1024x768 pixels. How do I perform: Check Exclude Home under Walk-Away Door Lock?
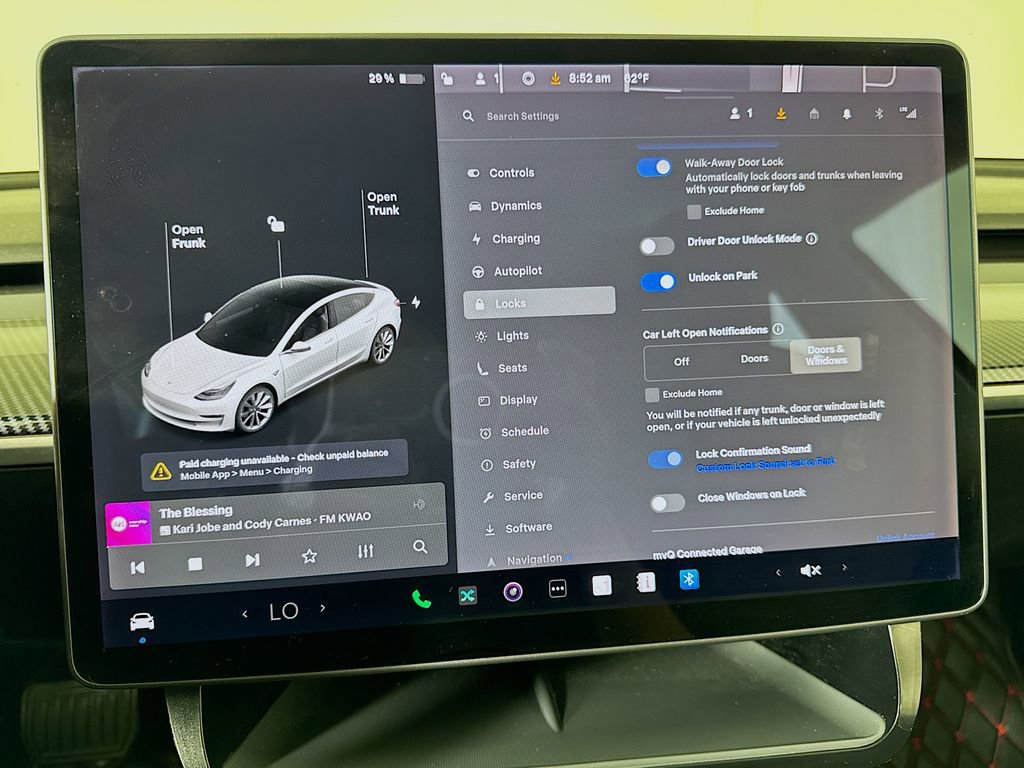click(x=694, y=212)
